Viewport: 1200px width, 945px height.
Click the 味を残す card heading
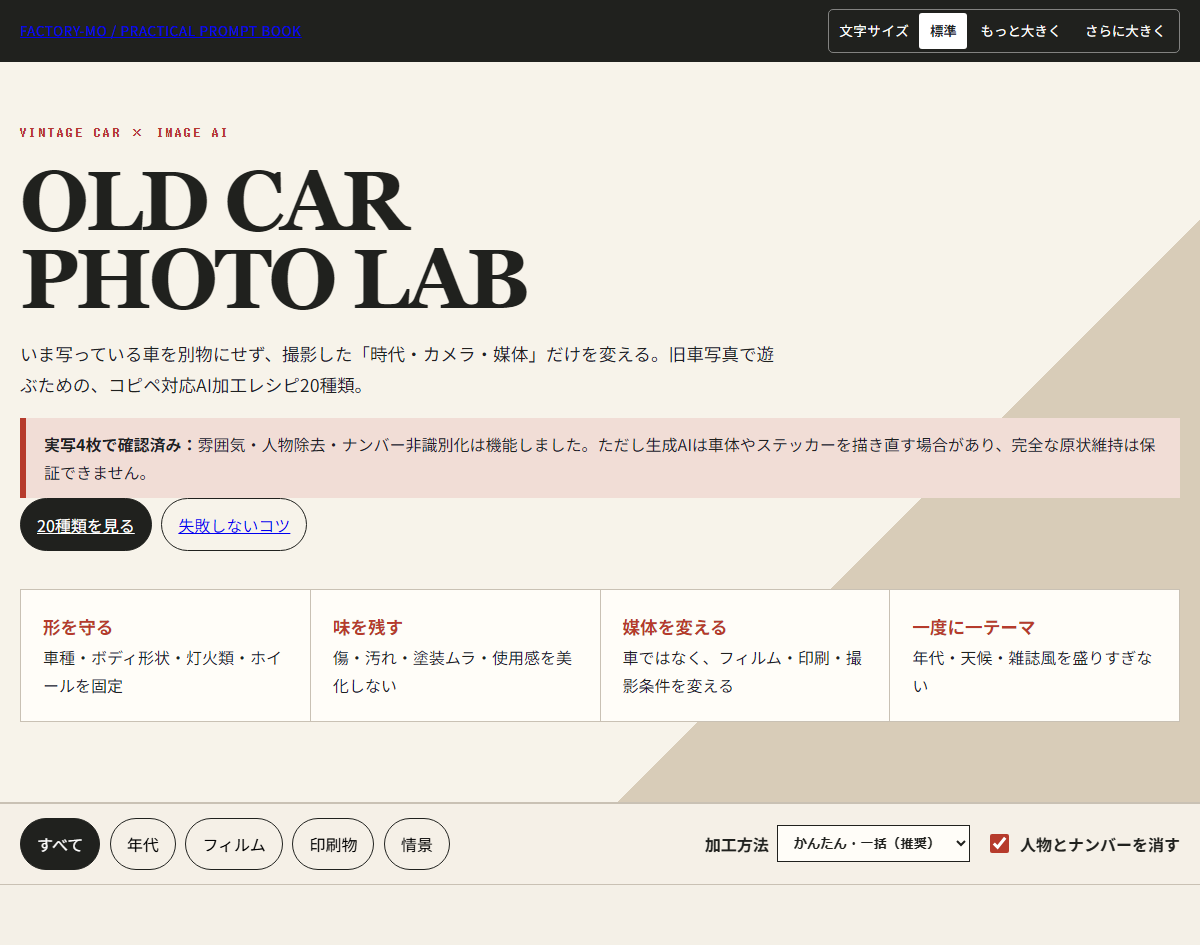click(x=368, y=627)
